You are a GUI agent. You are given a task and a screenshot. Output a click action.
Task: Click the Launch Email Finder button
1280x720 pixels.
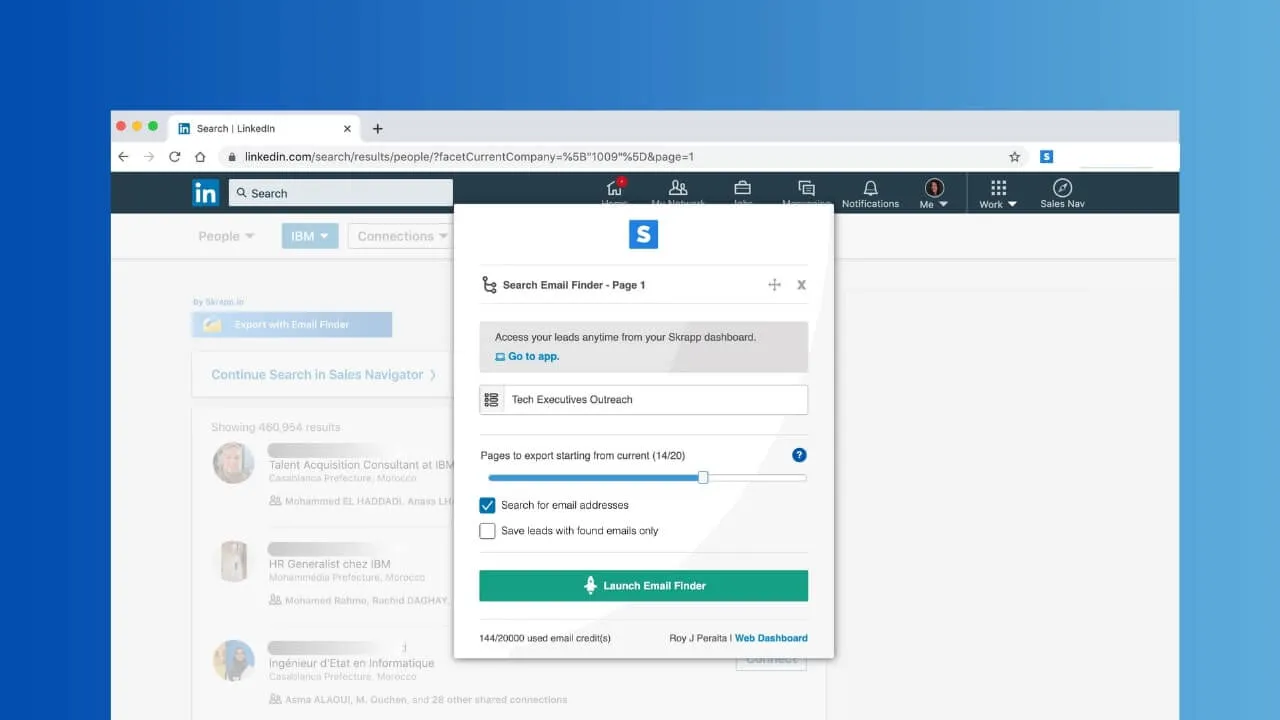coord(643,586)
